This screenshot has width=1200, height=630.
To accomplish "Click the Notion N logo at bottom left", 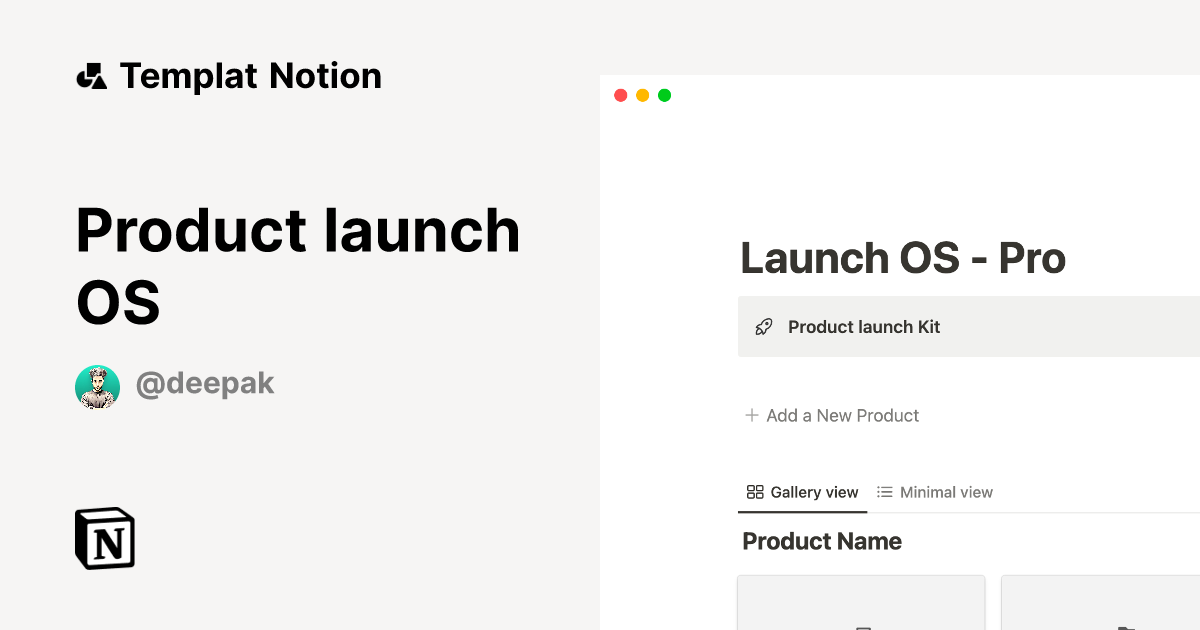I will [104, 538].
